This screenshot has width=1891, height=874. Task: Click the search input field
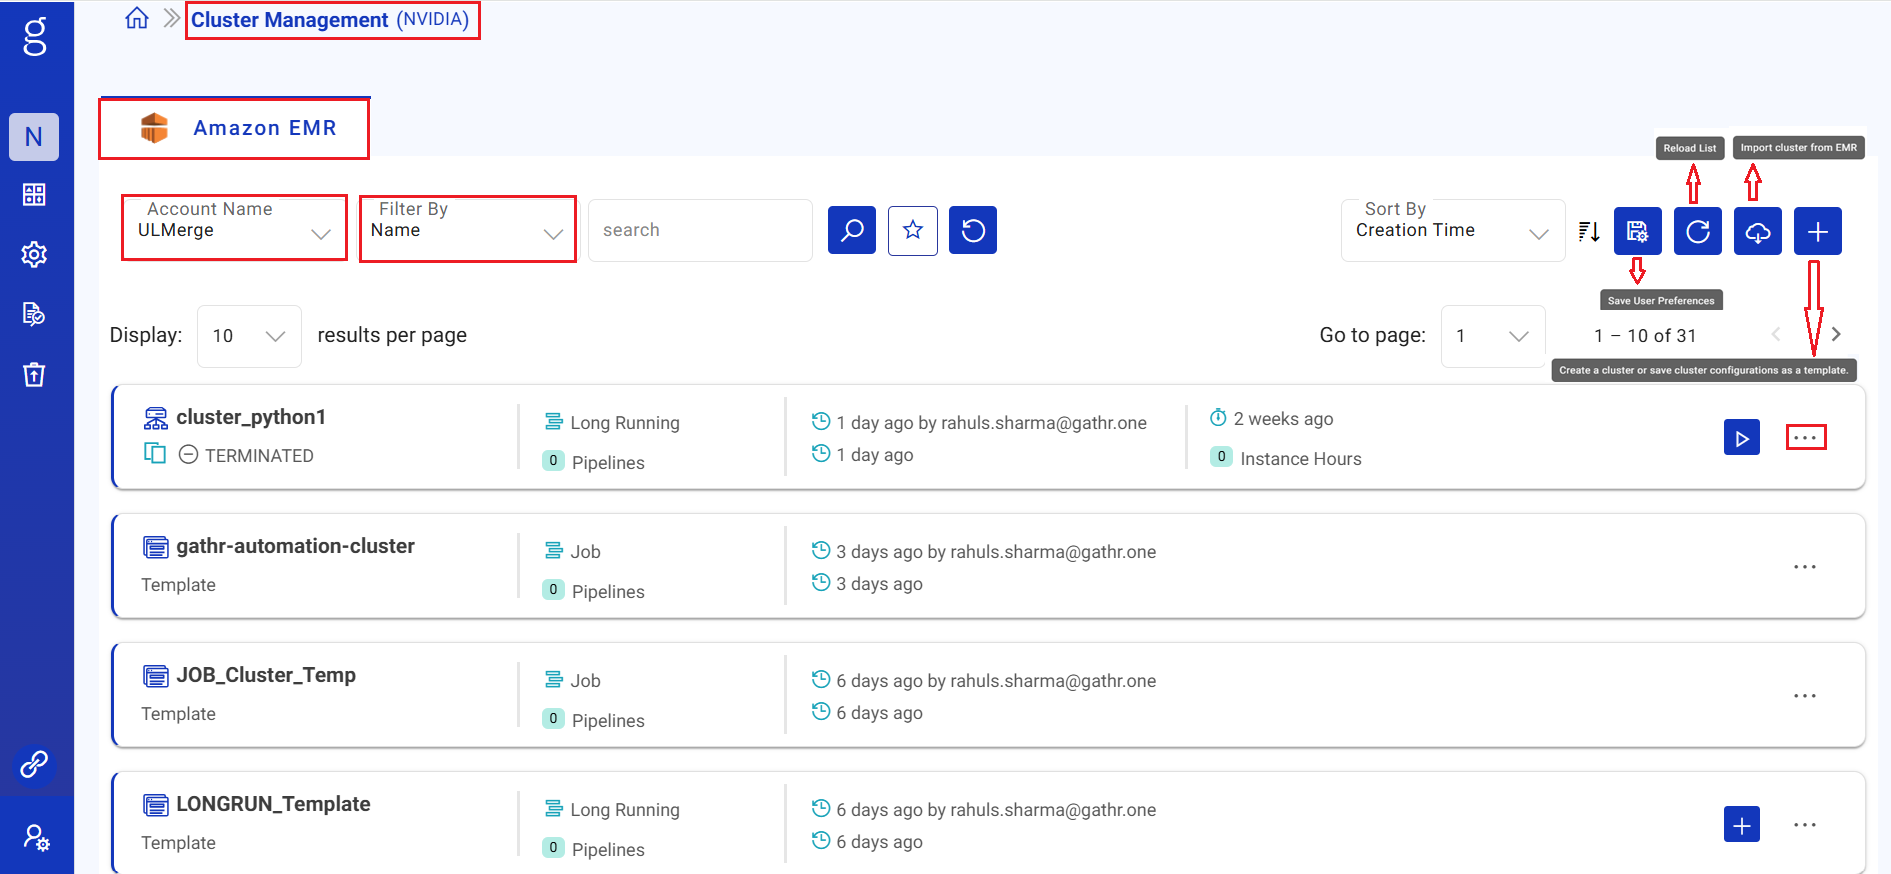click(x=700, y=230)
